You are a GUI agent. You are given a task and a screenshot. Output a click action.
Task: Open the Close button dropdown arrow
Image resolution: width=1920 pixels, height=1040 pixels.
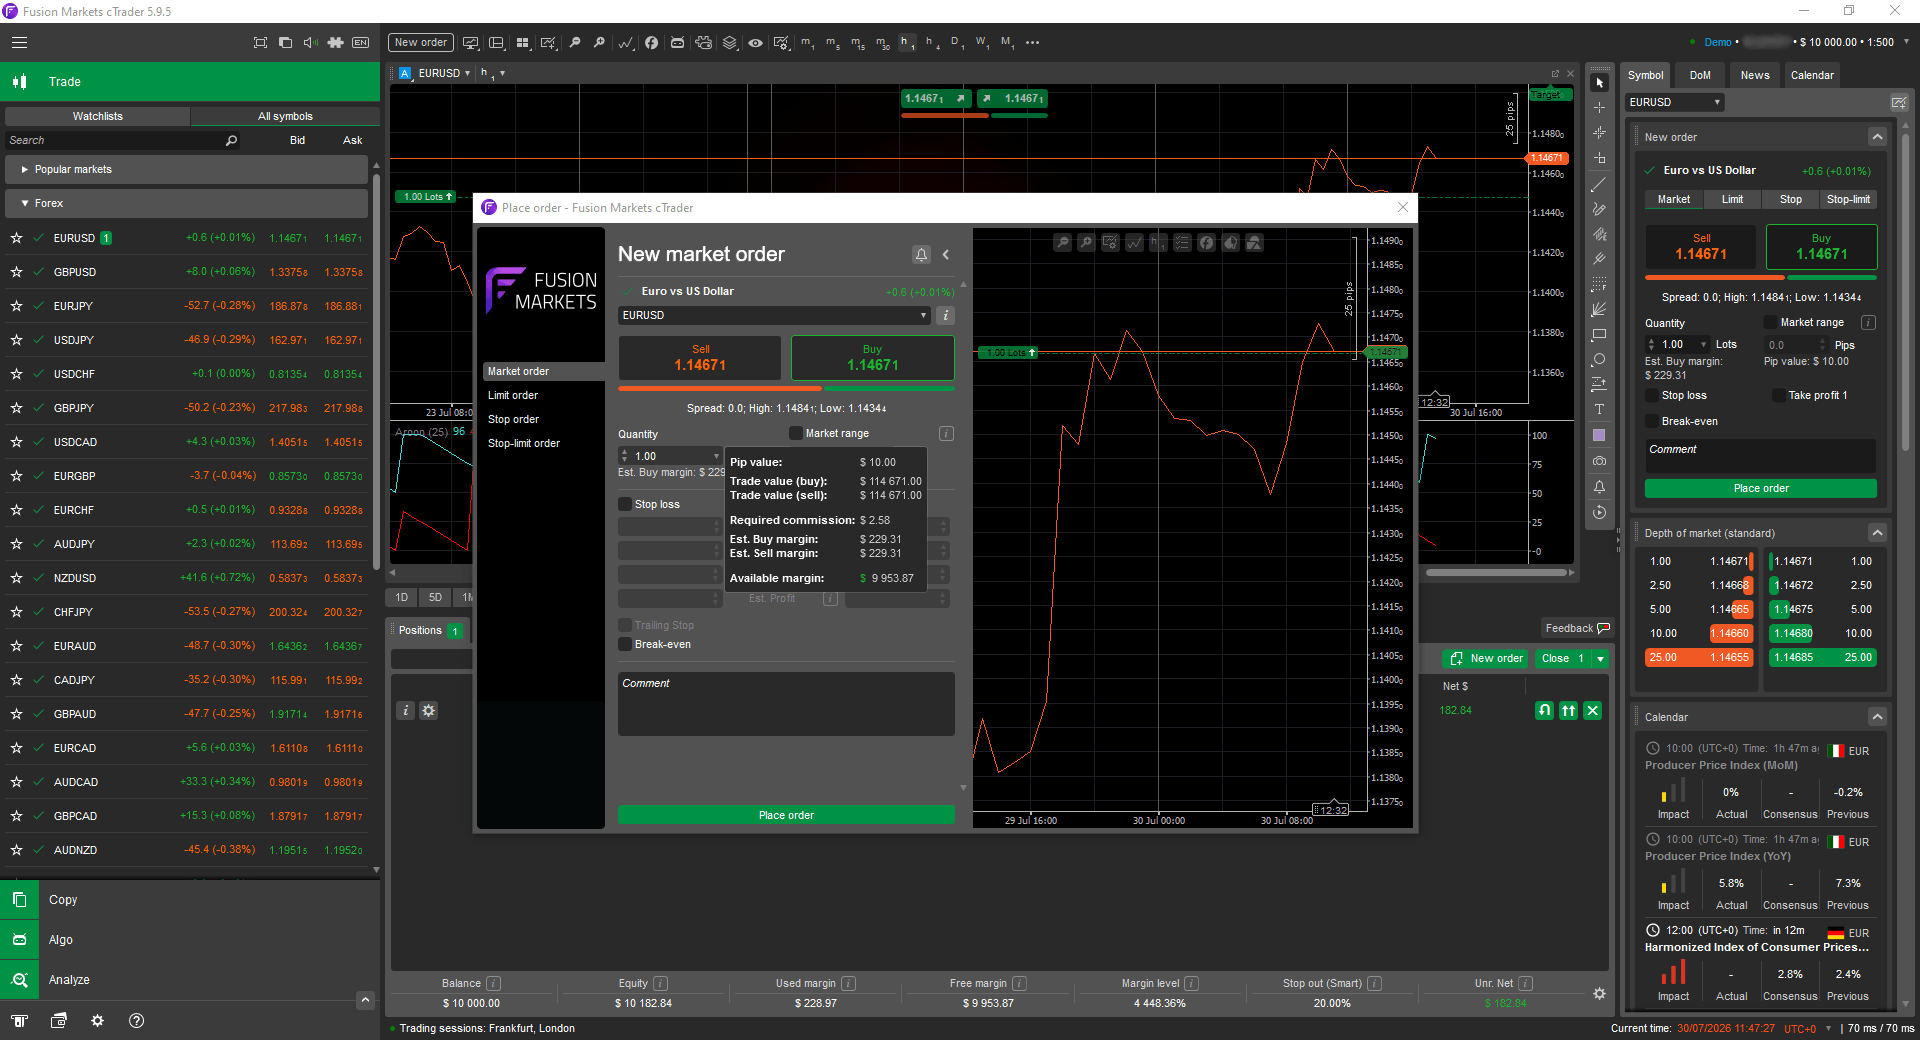1600,658
